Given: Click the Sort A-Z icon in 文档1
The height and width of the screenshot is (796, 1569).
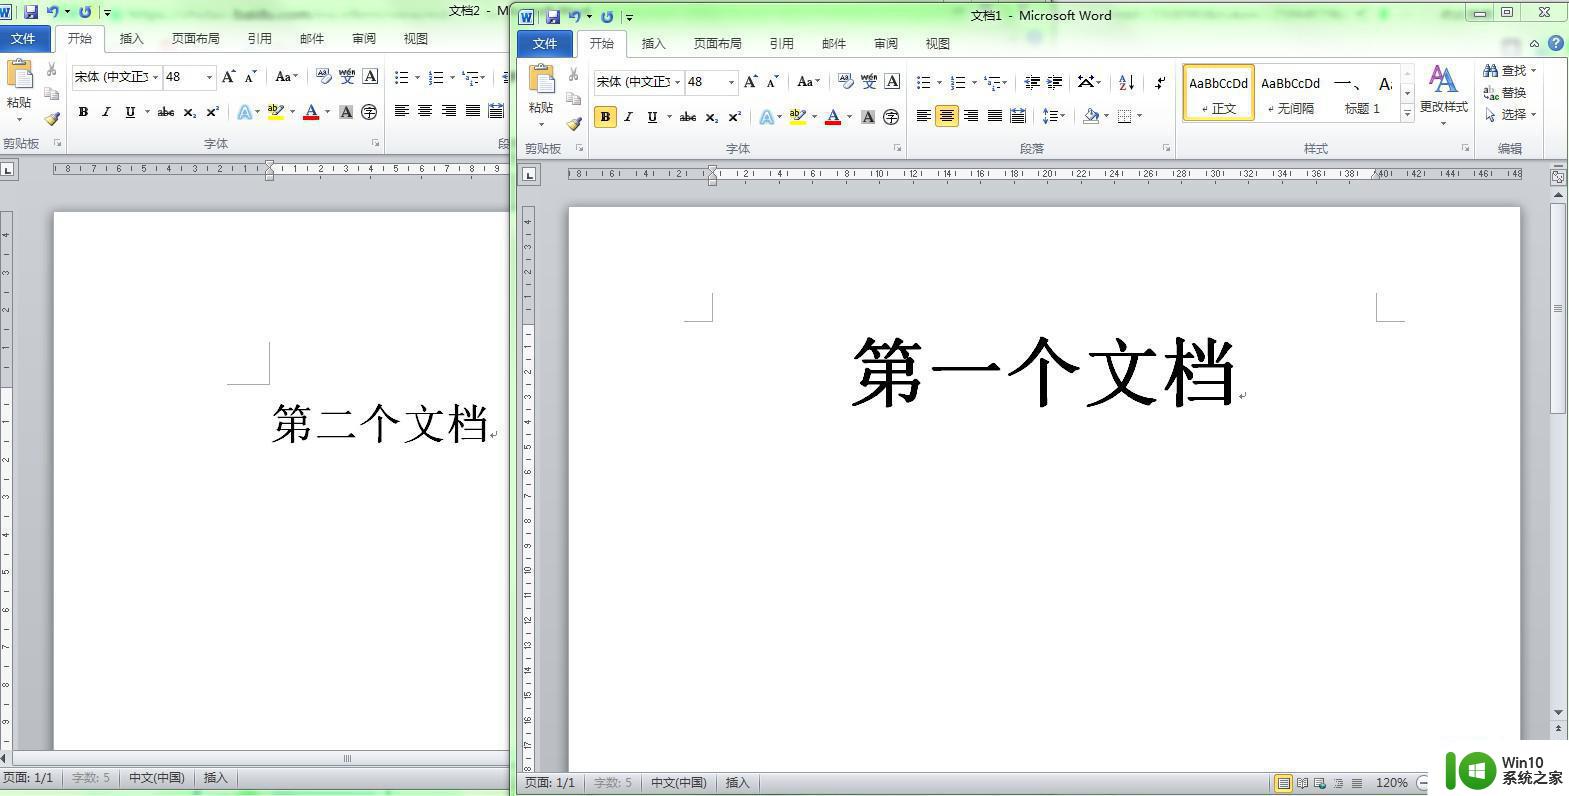Looking at the screenshot, I should (1127, 82).
